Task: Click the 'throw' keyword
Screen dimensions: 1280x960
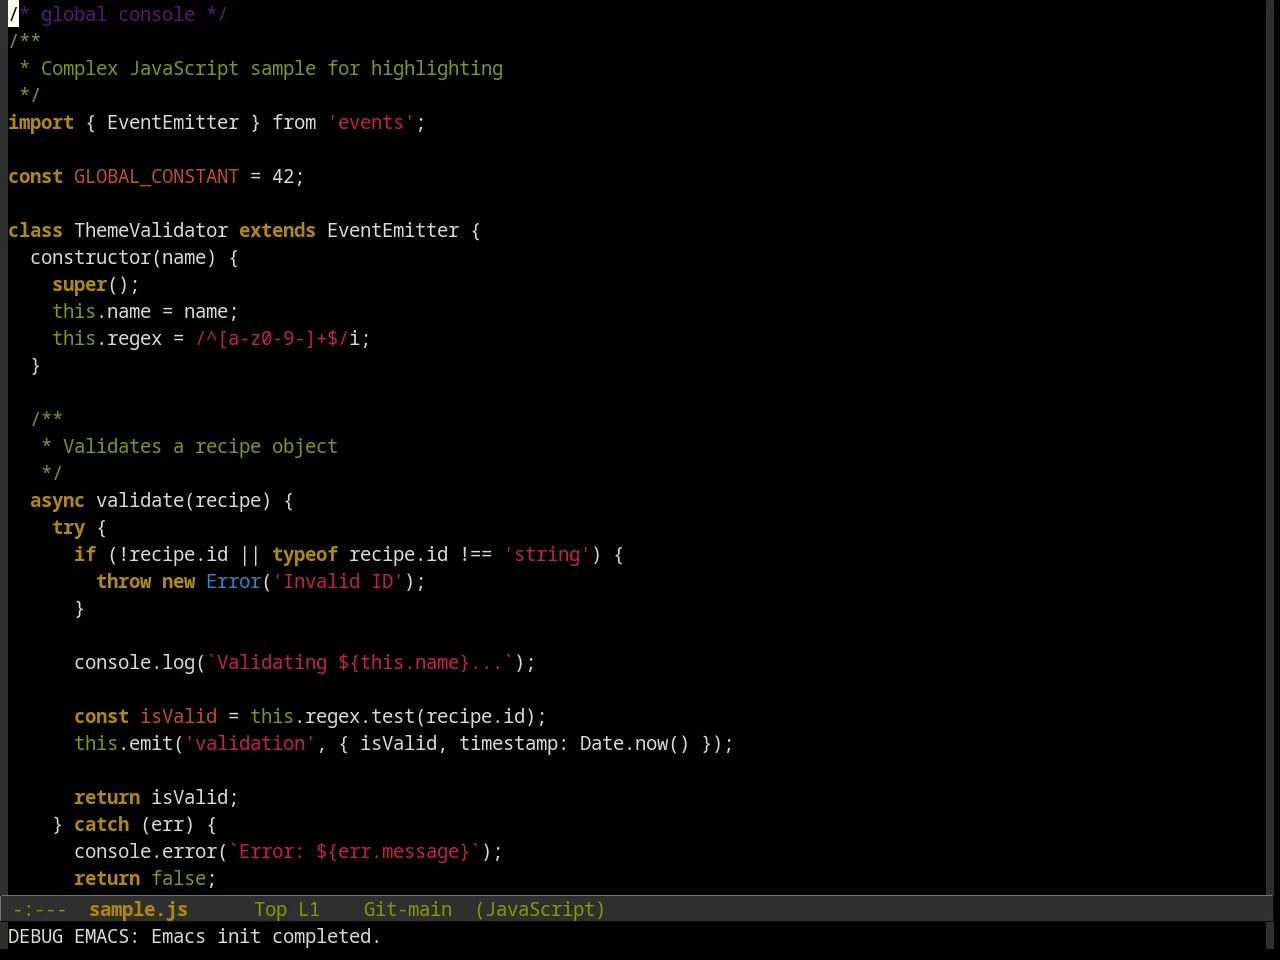Action: pos(123,581)
